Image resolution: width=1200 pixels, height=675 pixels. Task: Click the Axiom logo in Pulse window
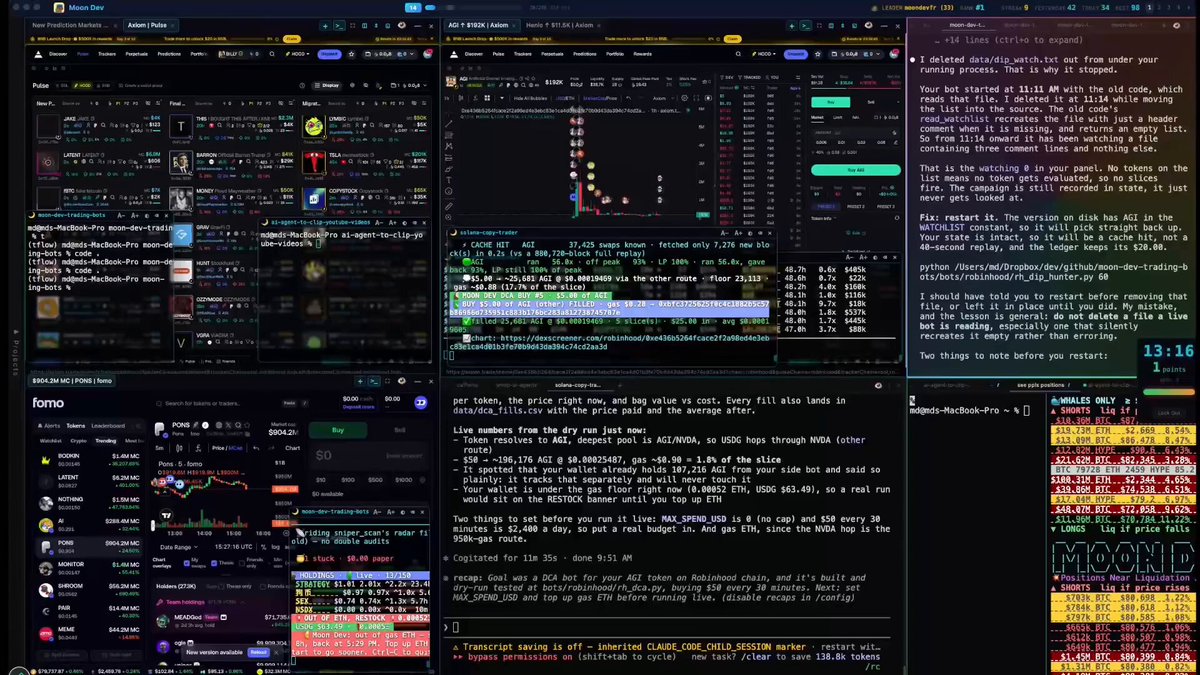click(x=38, y=54)
